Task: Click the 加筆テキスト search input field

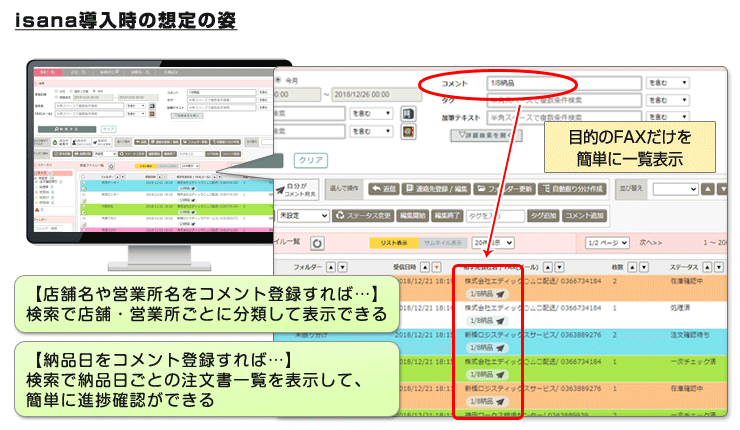Action: [564, 117]
